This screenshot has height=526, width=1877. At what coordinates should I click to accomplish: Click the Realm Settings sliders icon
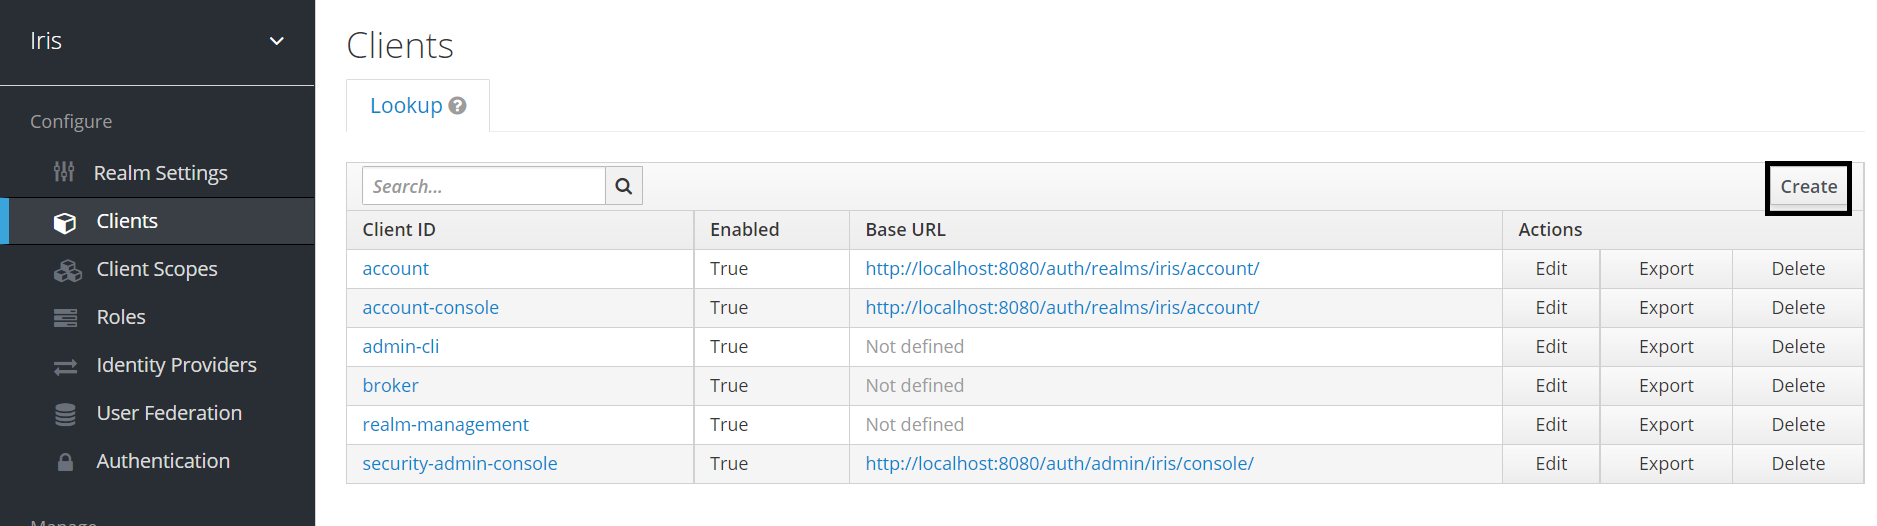coord(64,172)
